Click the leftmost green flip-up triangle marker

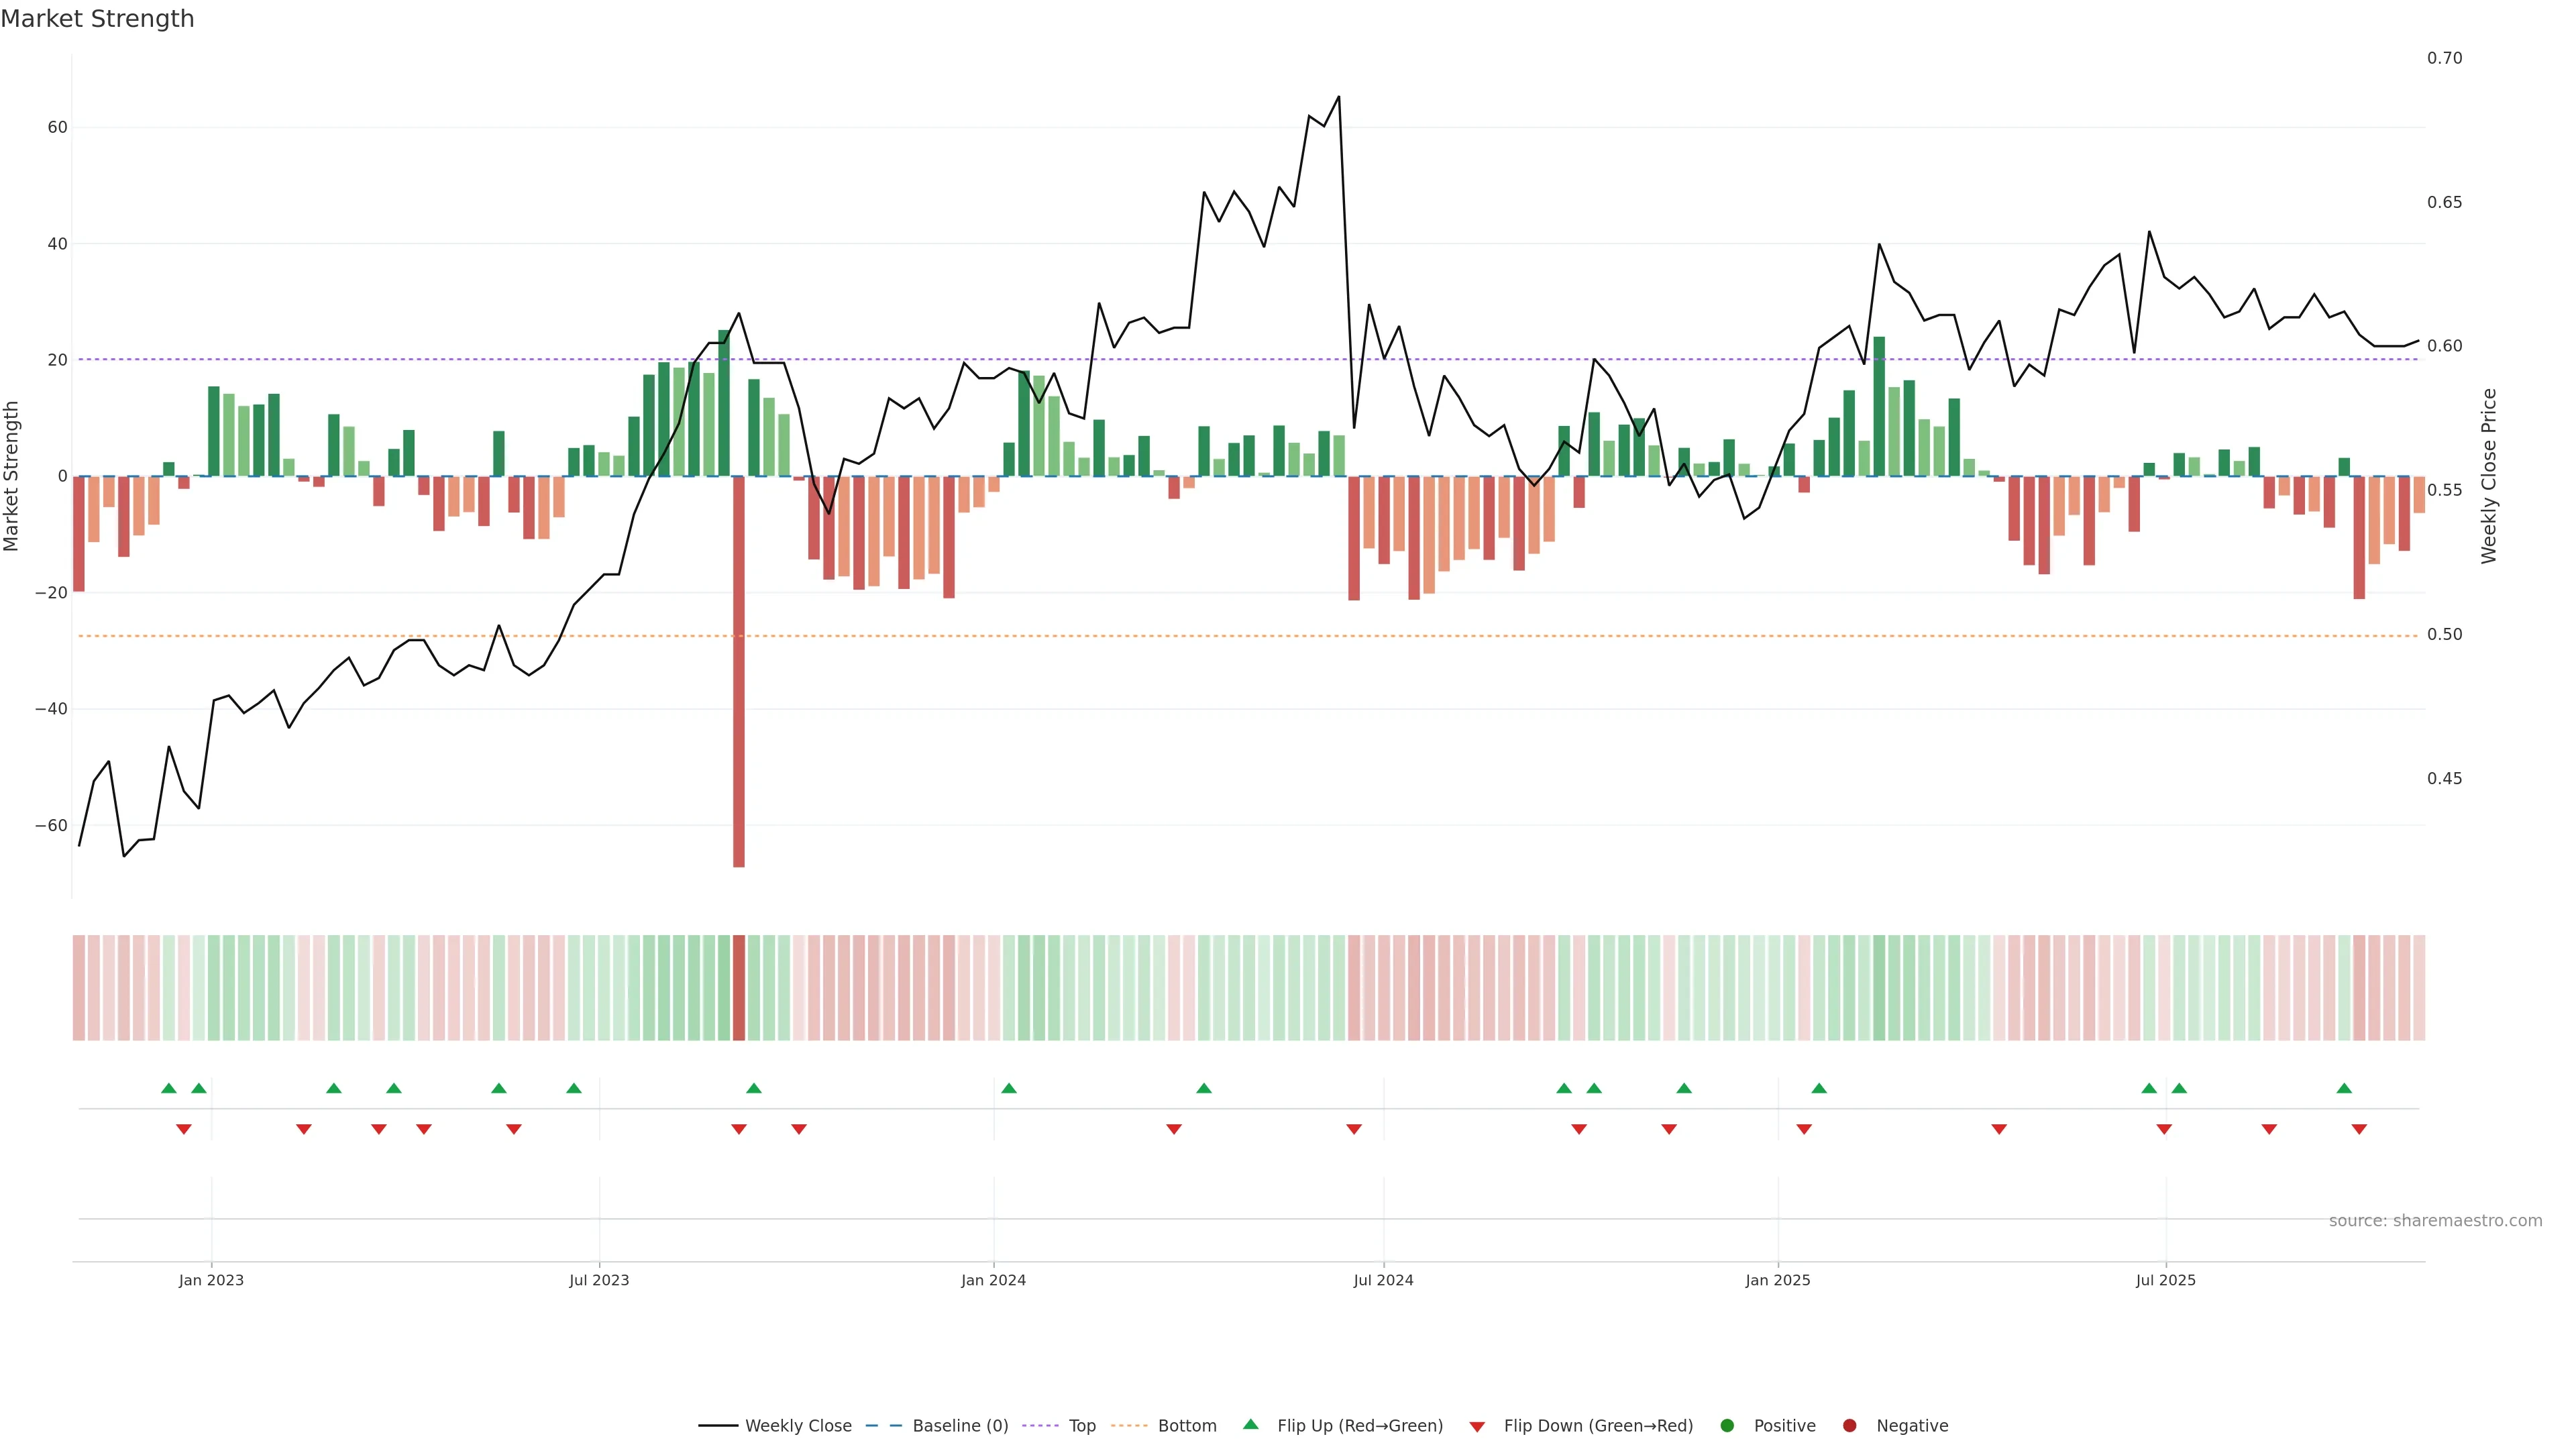[x=169, y=1088]
